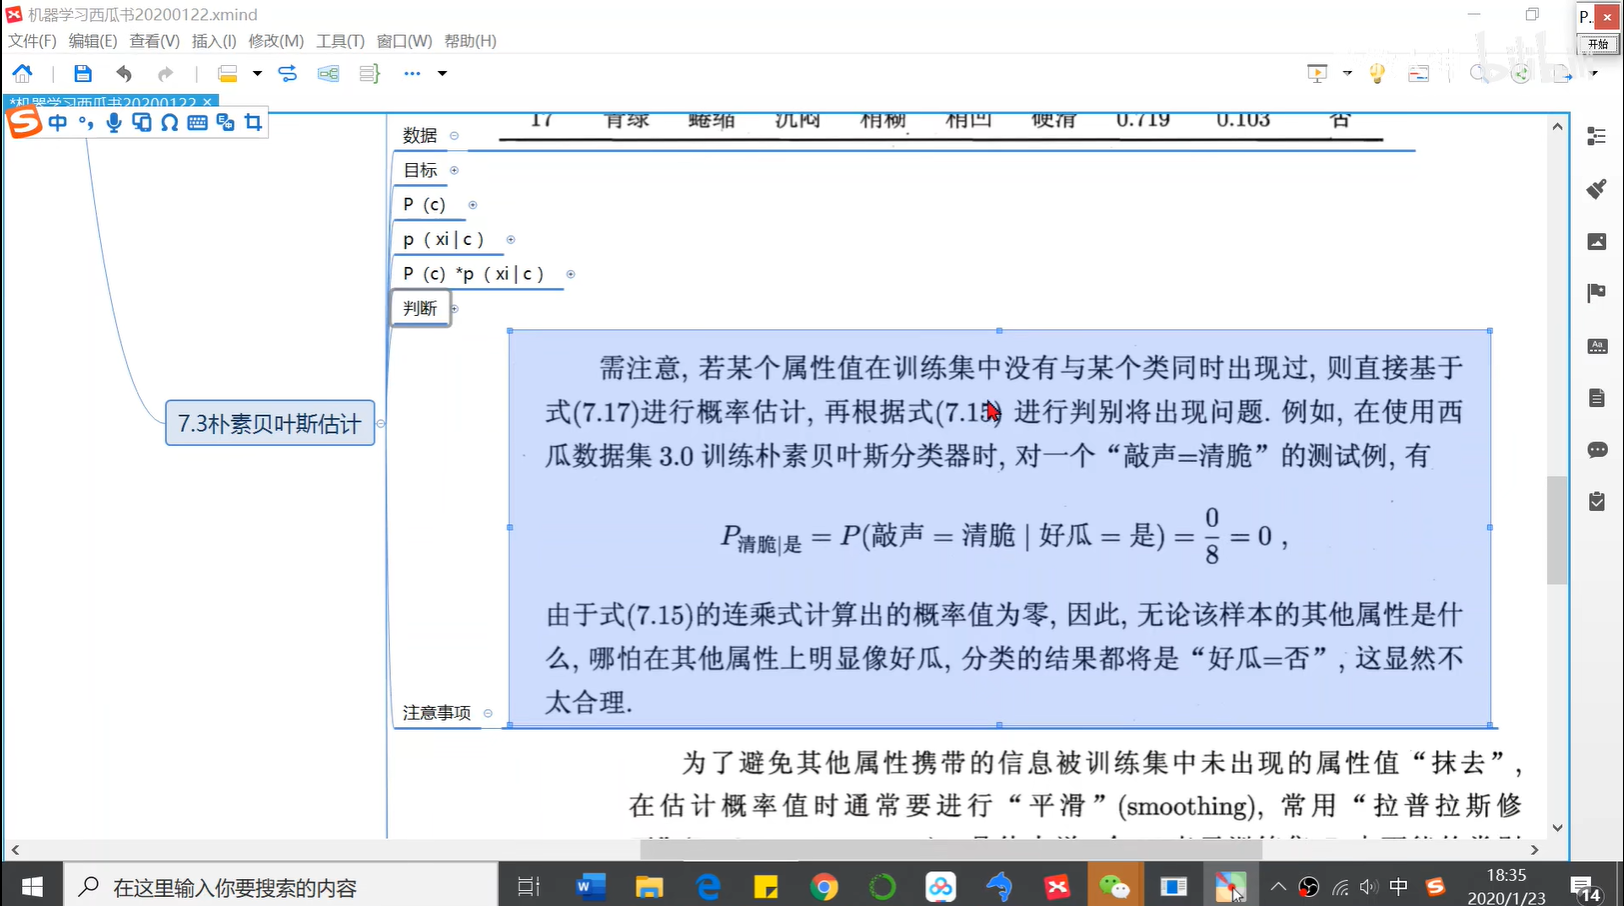Open the 查看(V) menu

click(154, 41)
